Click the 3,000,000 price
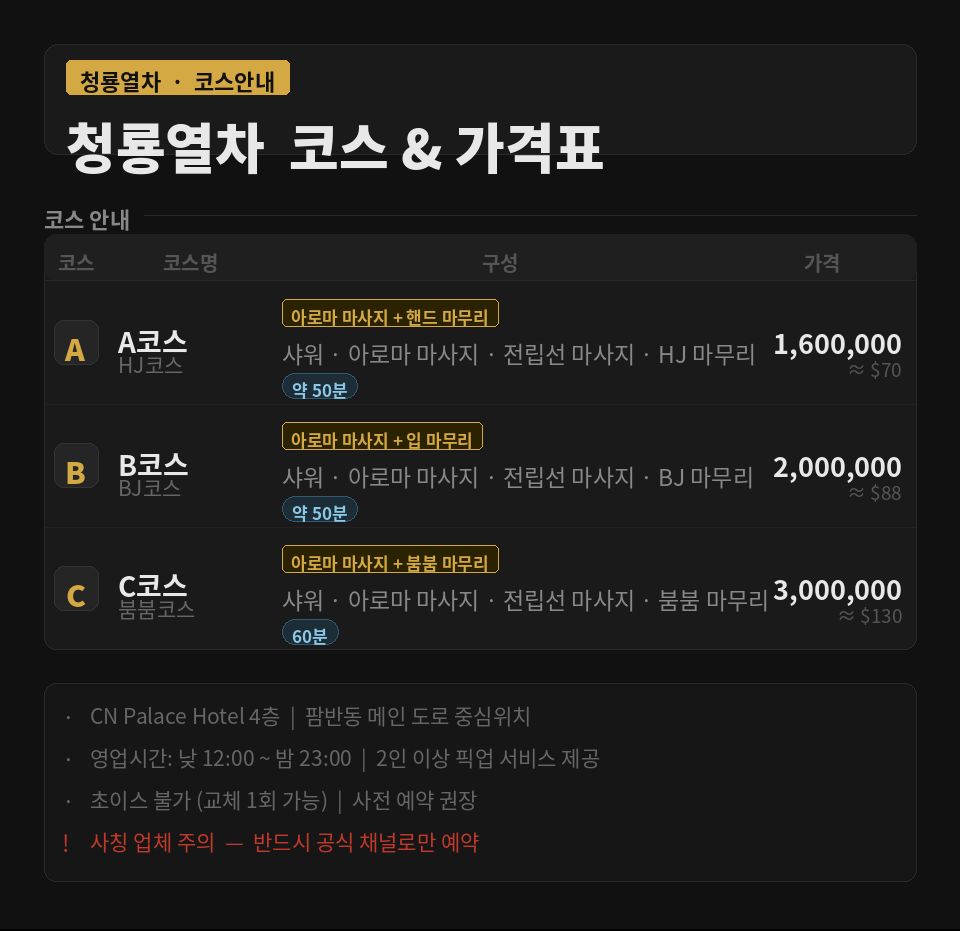 837,591
